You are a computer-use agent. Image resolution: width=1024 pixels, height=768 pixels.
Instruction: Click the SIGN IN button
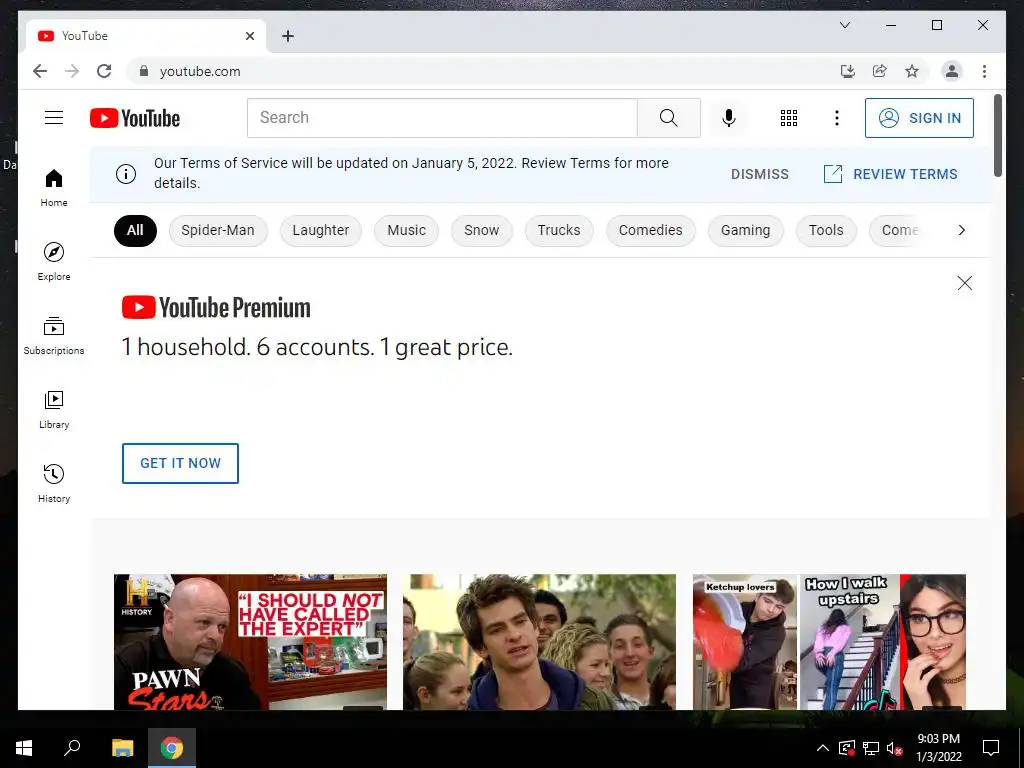click(919, 118)
